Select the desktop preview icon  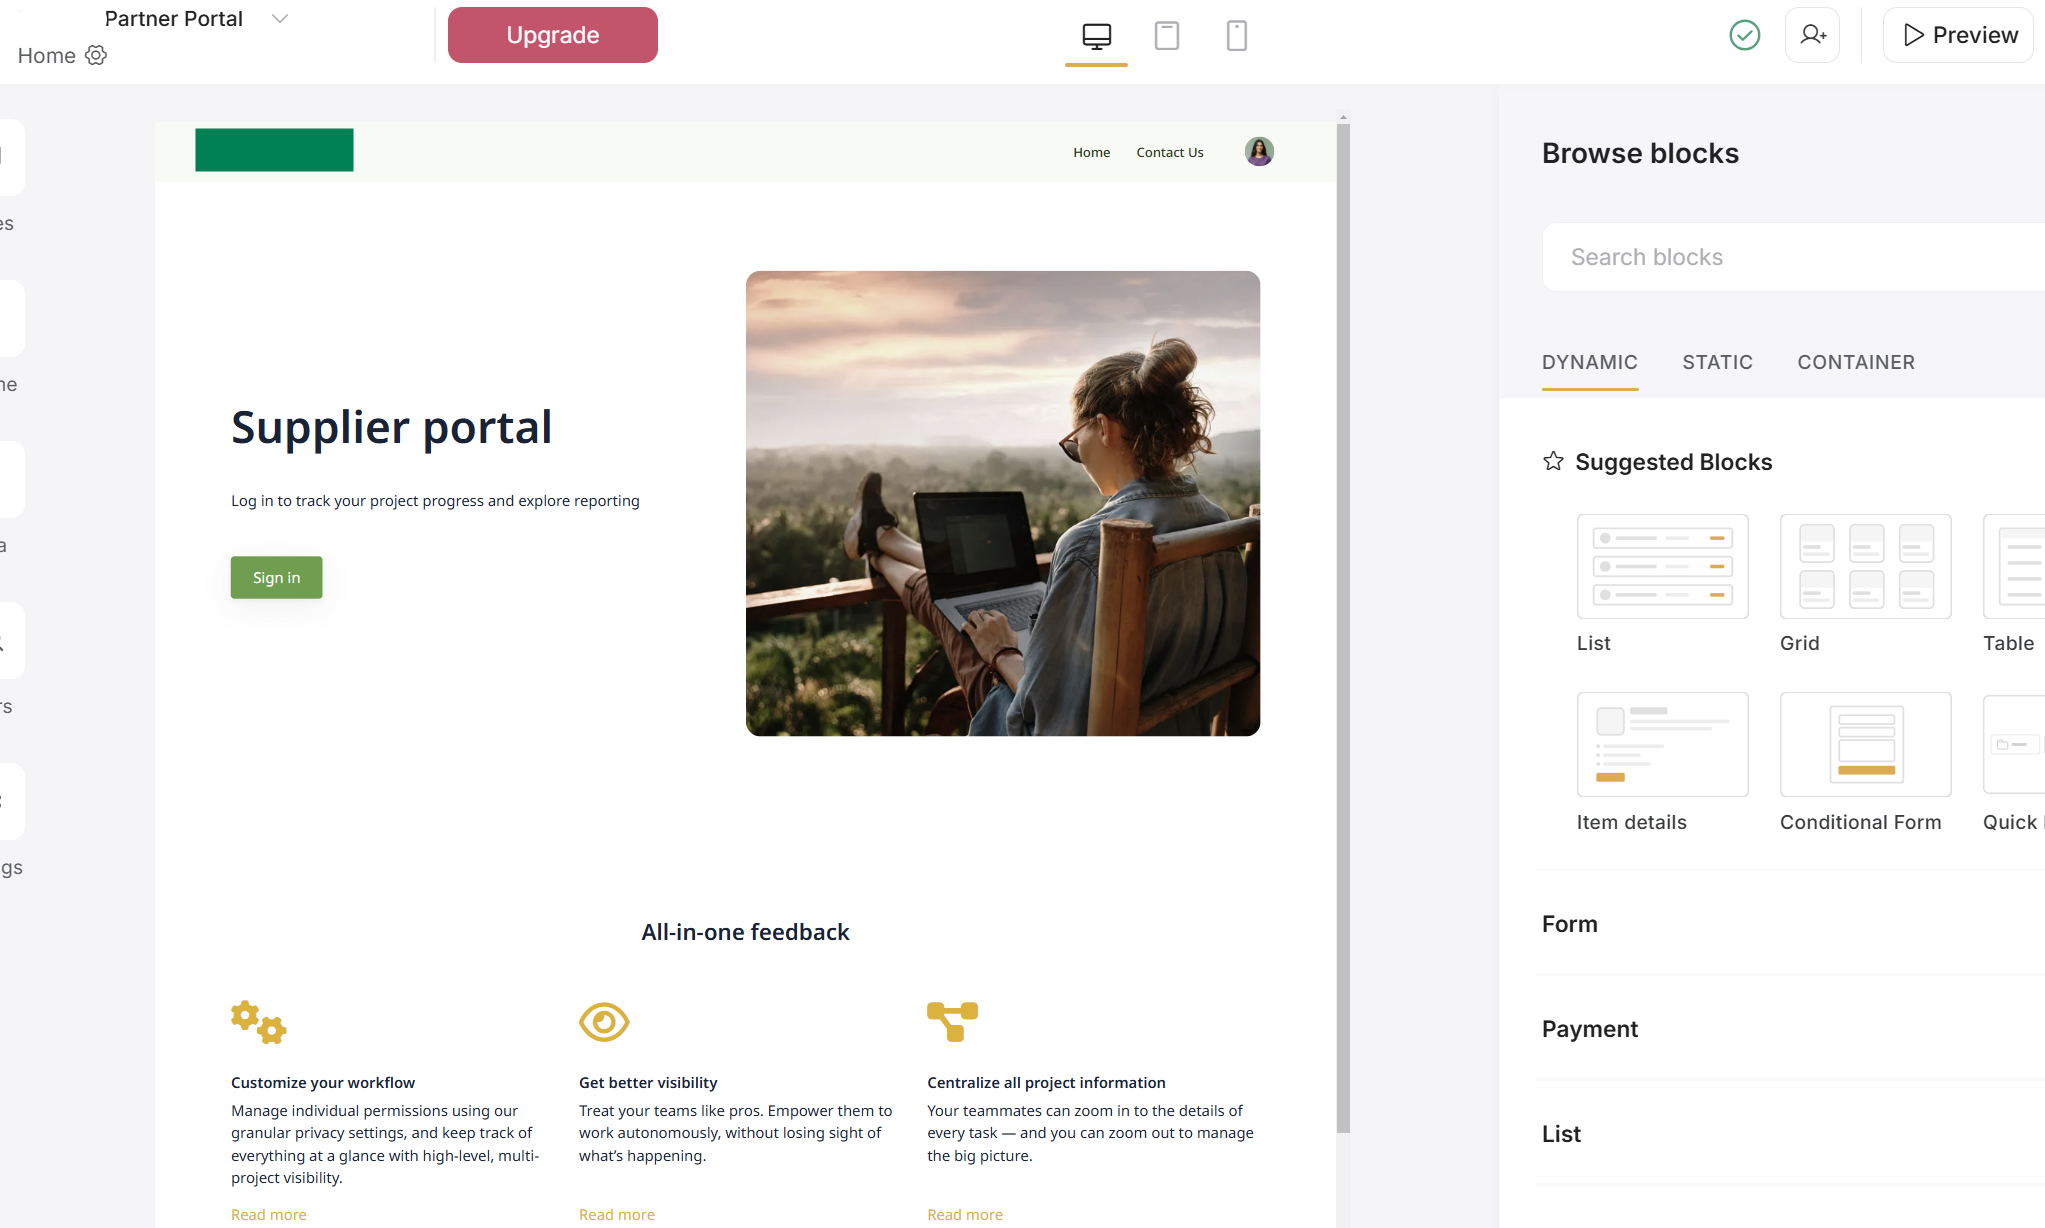pos(1096,34)
